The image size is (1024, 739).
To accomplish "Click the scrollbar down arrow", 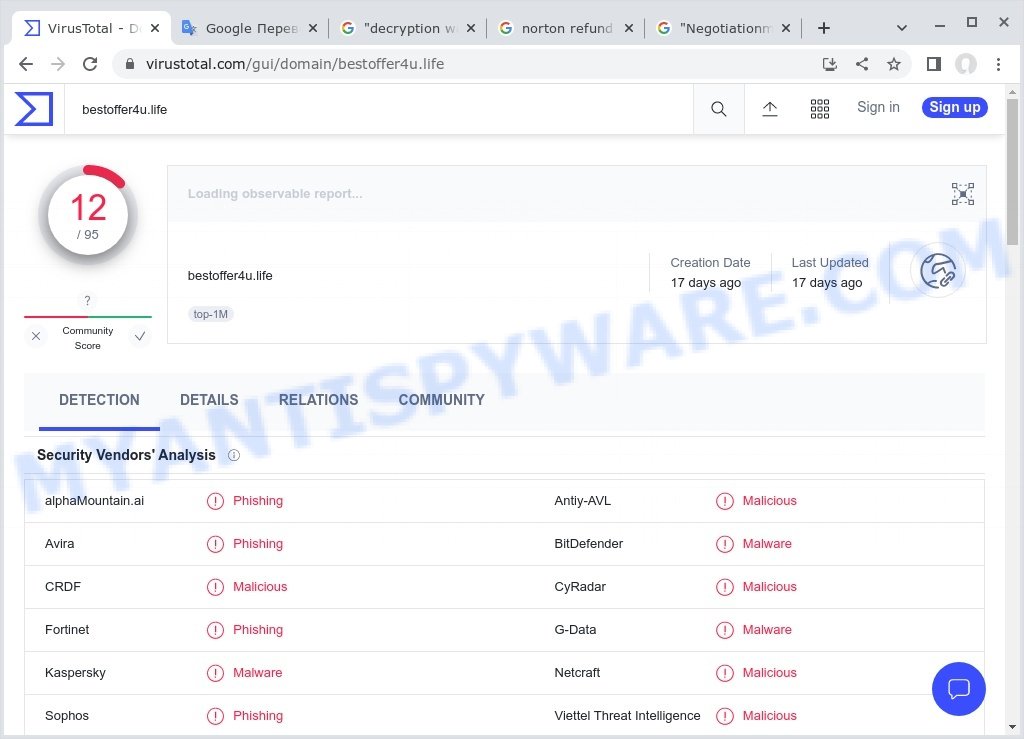I will coord(1012,727).
